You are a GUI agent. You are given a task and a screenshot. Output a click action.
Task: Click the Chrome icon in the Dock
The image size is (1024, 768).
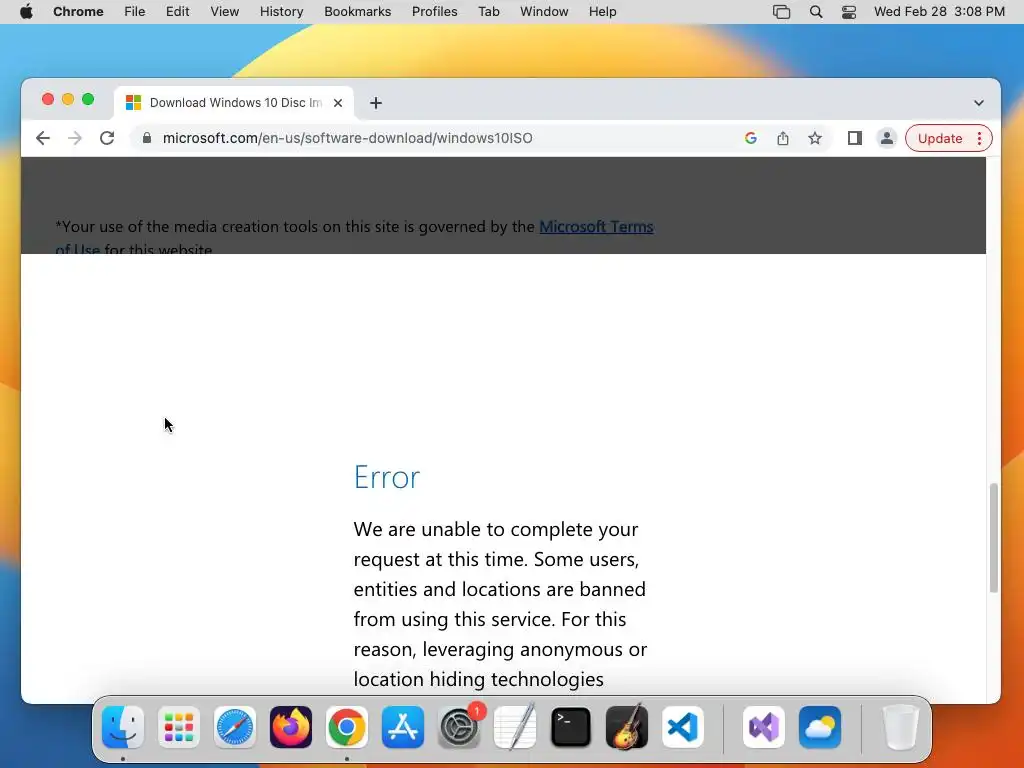coord(347,727)
